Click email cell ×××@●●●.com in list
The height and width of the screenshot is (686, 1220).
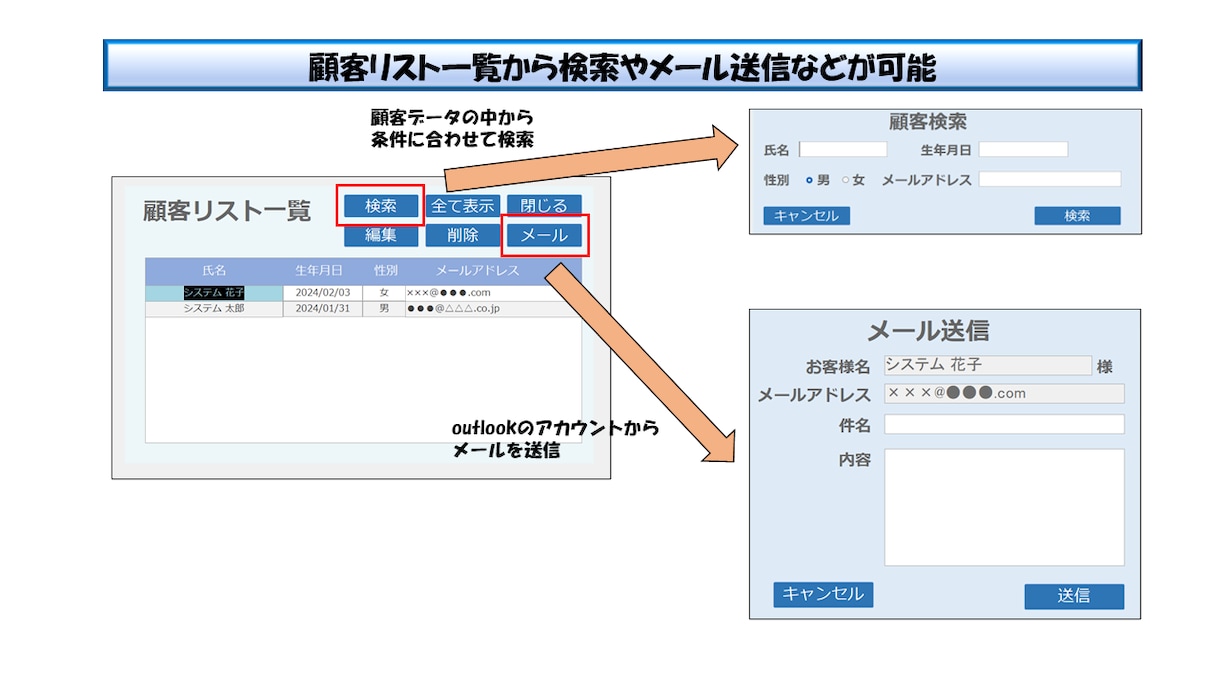(493, 293)
